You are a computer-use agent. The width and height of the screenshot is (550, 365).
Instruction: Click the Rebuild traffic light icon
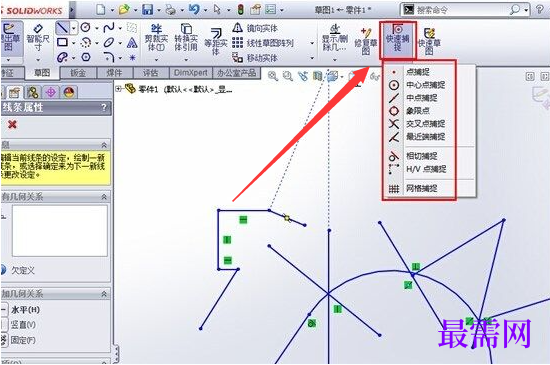pyautogui.click(x=240, y=9)
